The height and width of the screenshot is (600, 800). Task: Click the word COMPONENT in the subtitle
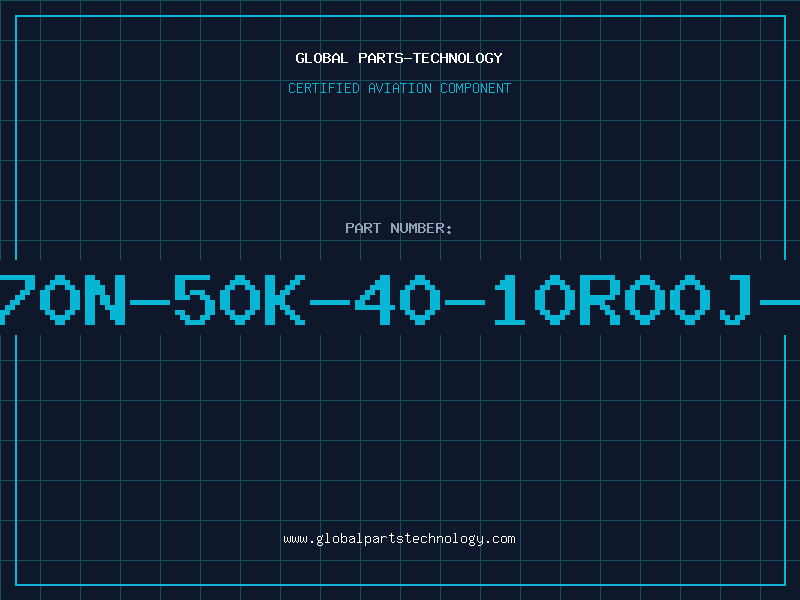pos(476,88)
